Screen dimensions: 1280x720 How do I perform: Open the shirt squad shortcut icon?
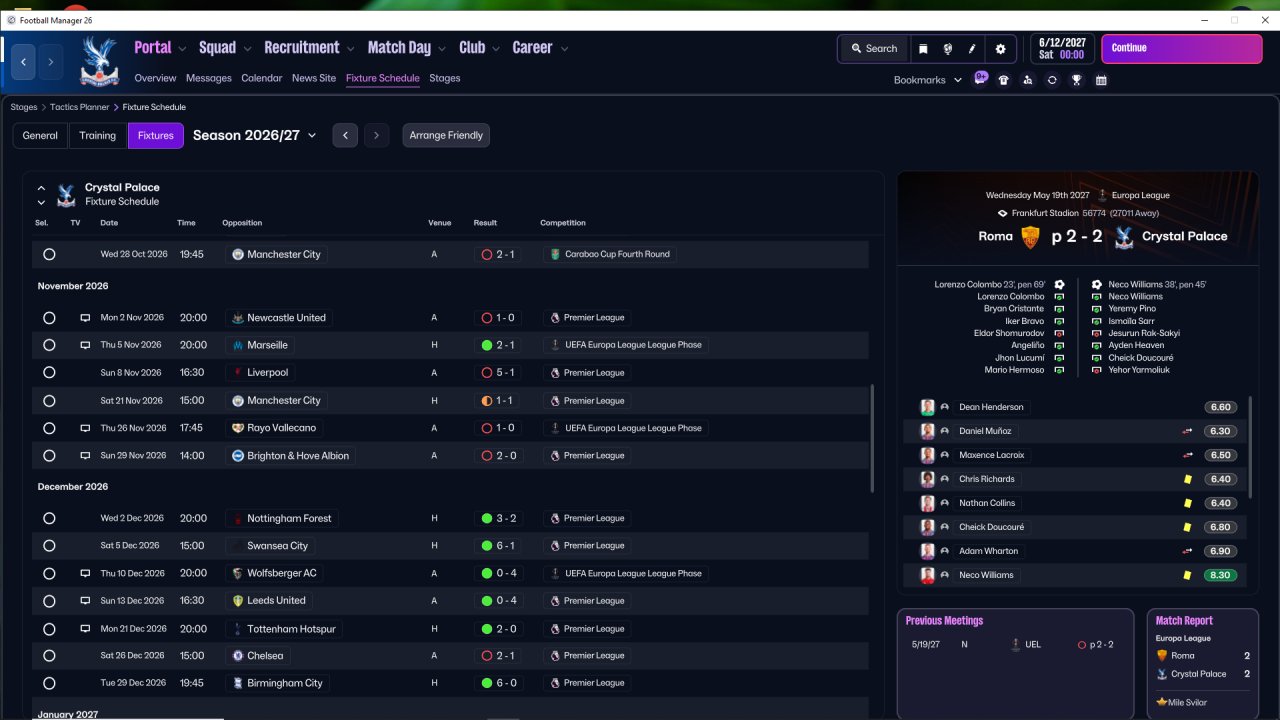point(1003,80)
